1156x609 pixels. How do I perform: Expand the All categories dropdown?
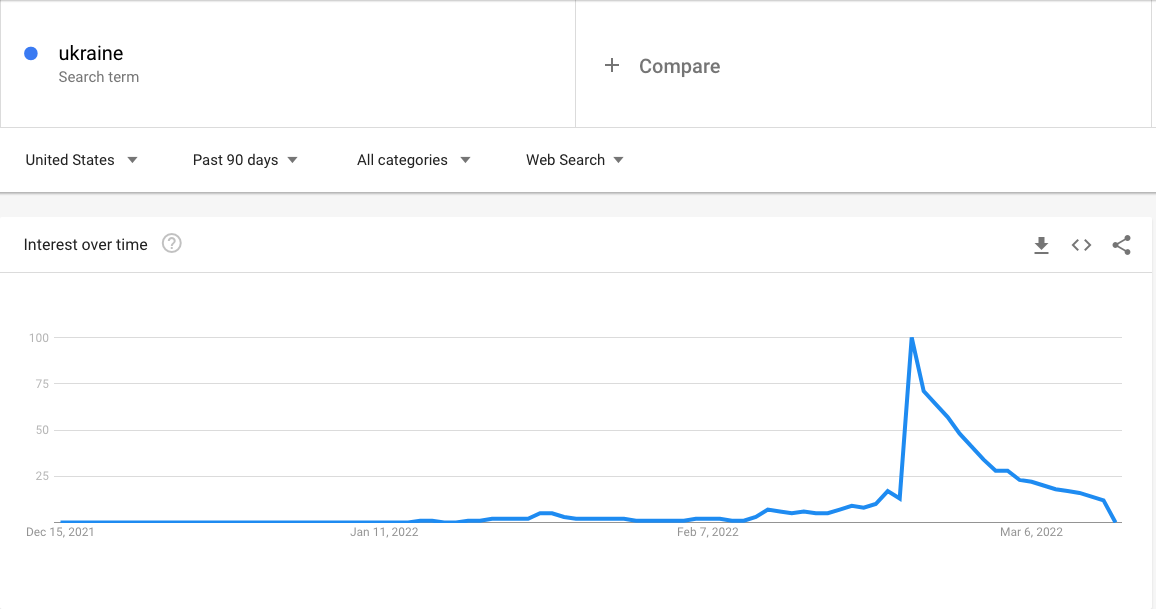click(x=413, y=160)
